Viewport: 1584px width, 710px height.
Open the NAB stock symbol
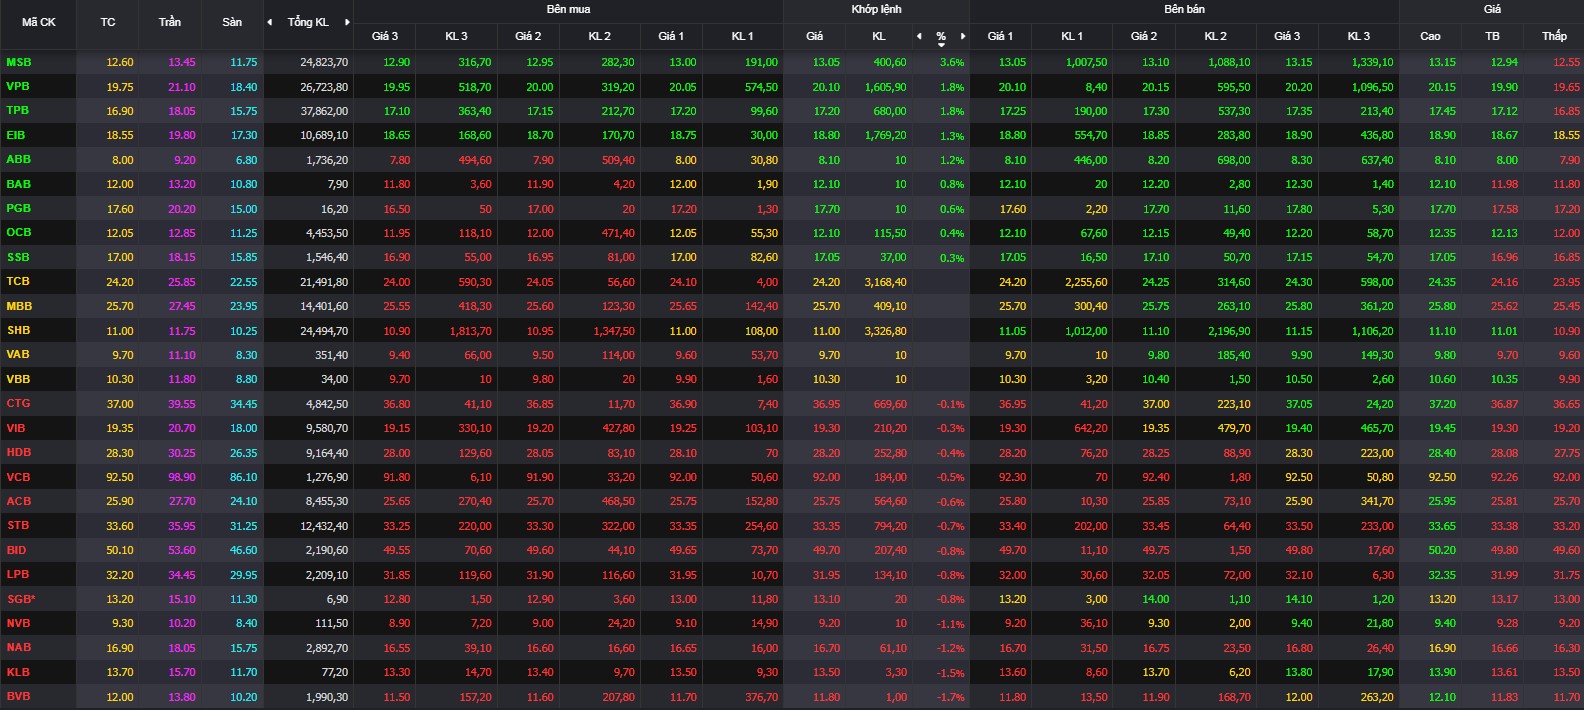[x=18, y=647]
